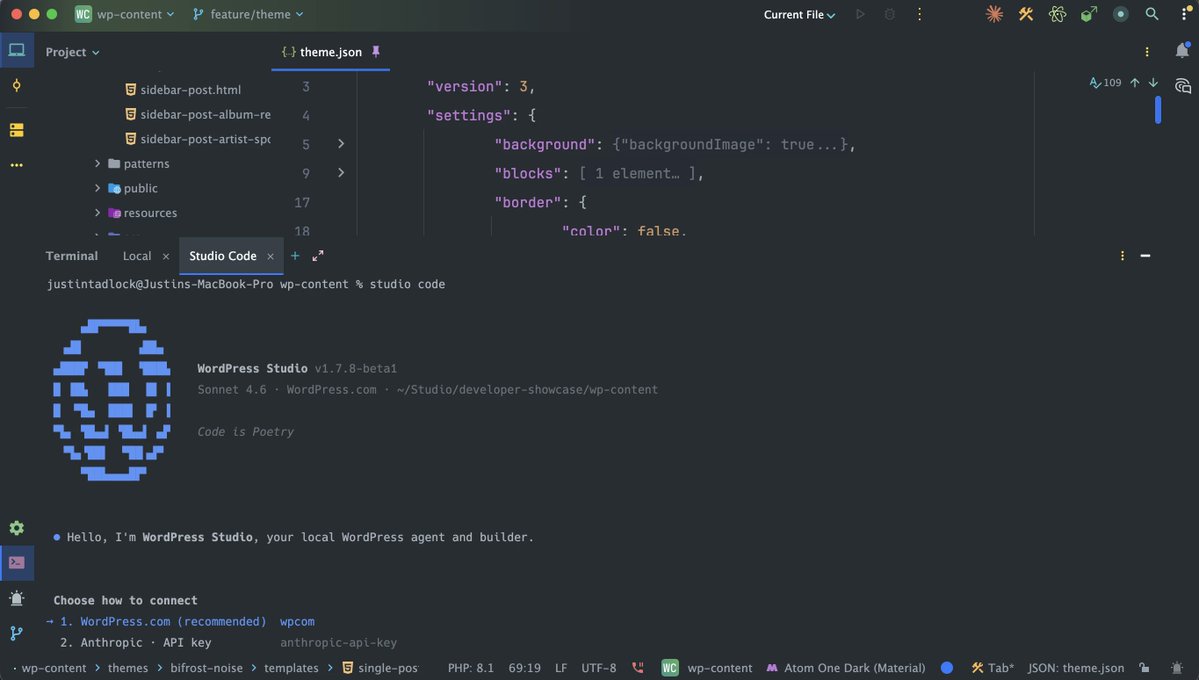
Task: Show more tool windows via ellipsis
Action: click(x=16, y=165)
